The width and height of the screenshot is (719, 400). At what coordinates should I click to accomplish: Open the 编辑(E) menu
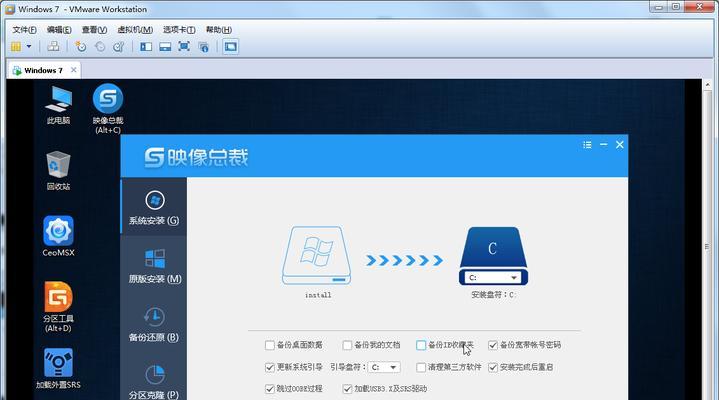tap(59, 30)
